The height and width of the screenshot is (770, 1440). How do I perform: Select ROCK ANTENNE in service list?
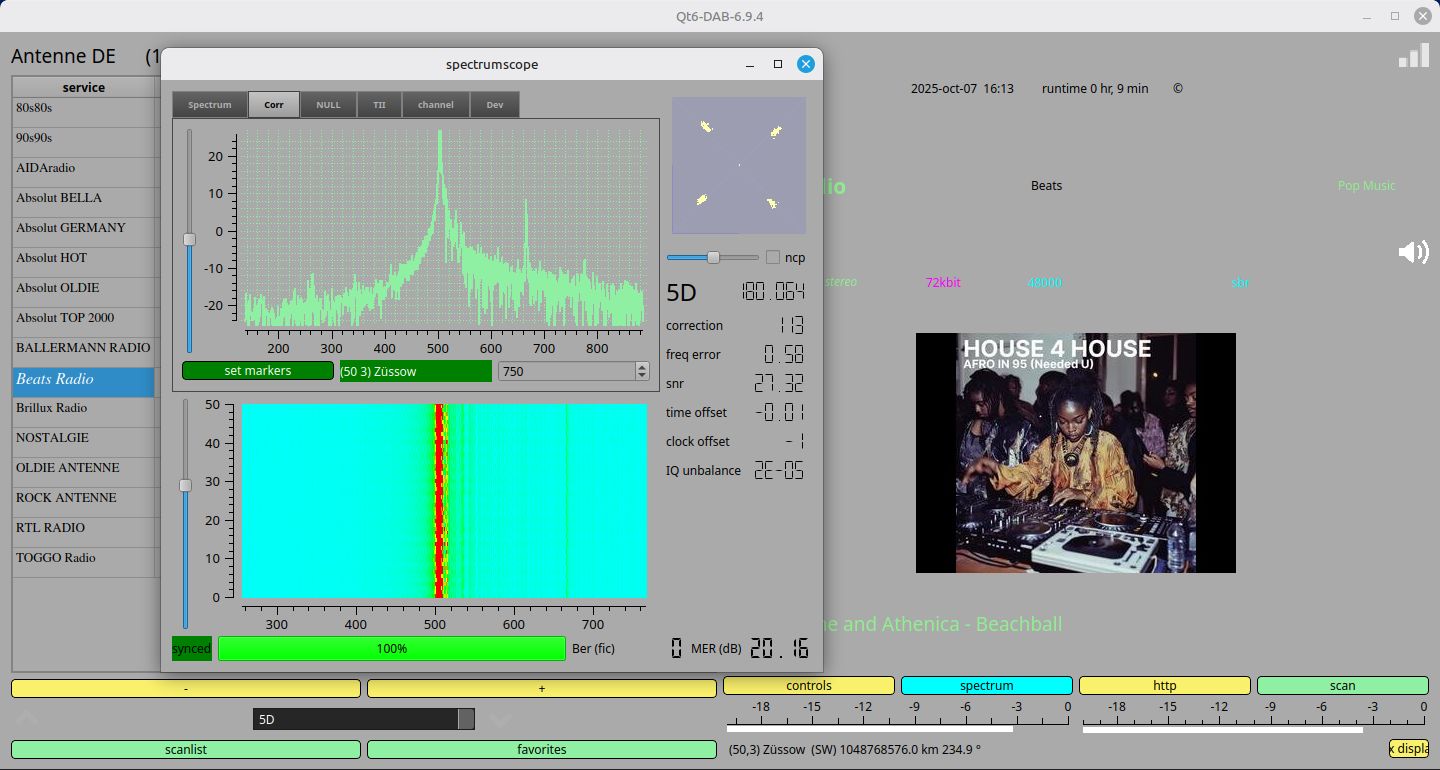pos(66,498)
